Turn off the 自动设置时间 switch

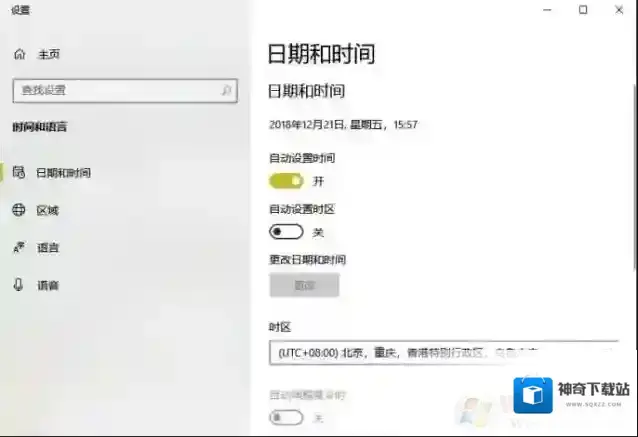[286, 181]
